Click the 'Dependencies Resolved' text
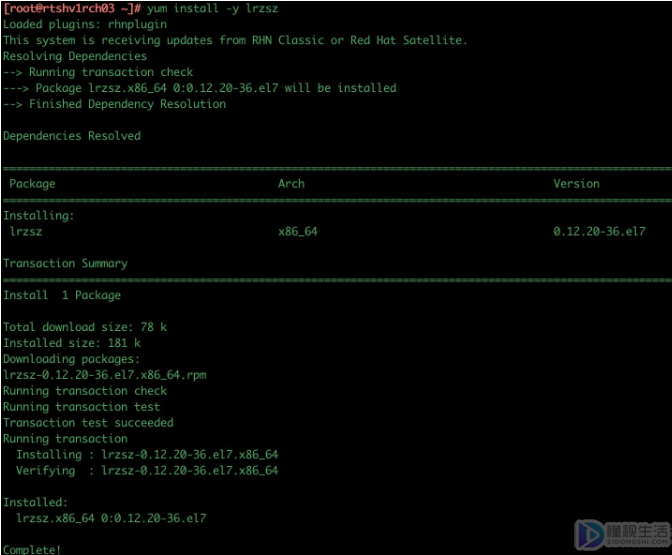This screenshot has height=555, width=672. pos(71,136)
